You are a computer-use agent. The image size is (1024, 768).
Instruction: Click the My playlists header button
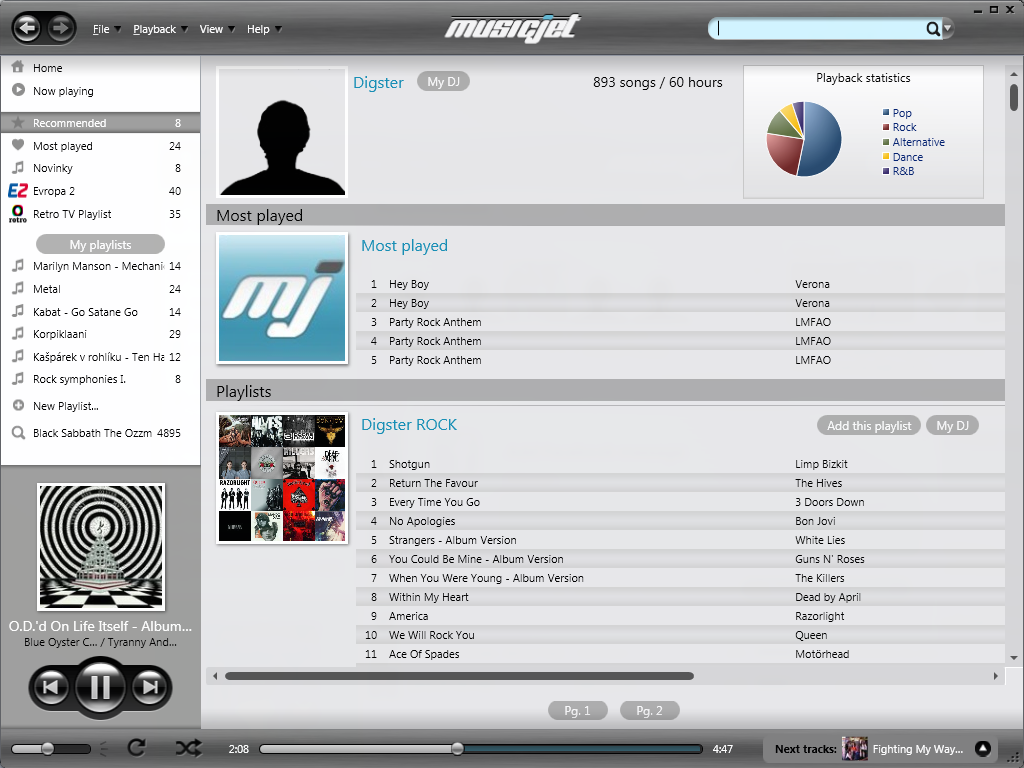[101, 244]
